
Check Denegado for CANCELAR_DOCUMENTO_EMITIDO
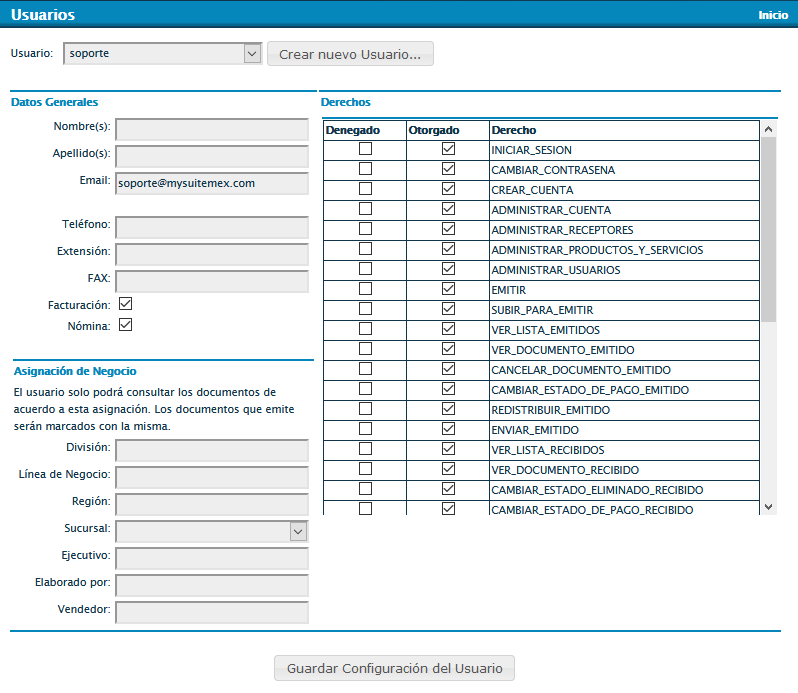click(365, 369)
